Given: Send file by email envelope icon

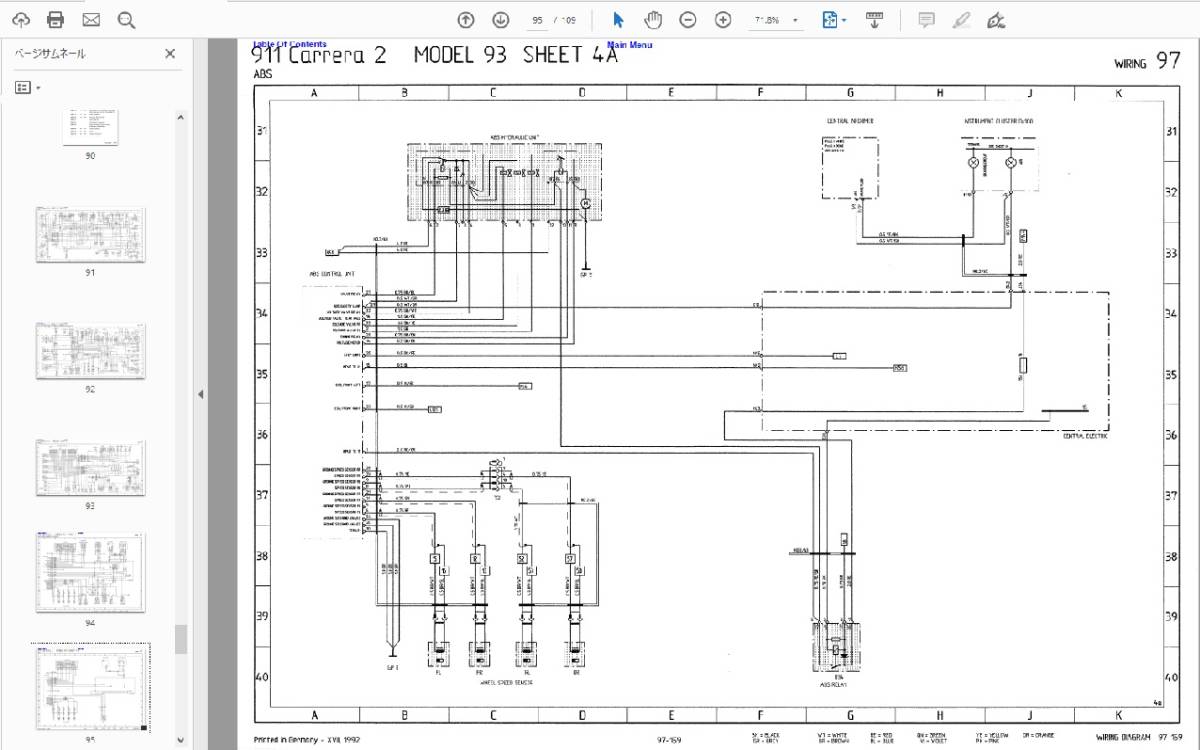Looking at the screenshot, I should [x=91, y=20].
